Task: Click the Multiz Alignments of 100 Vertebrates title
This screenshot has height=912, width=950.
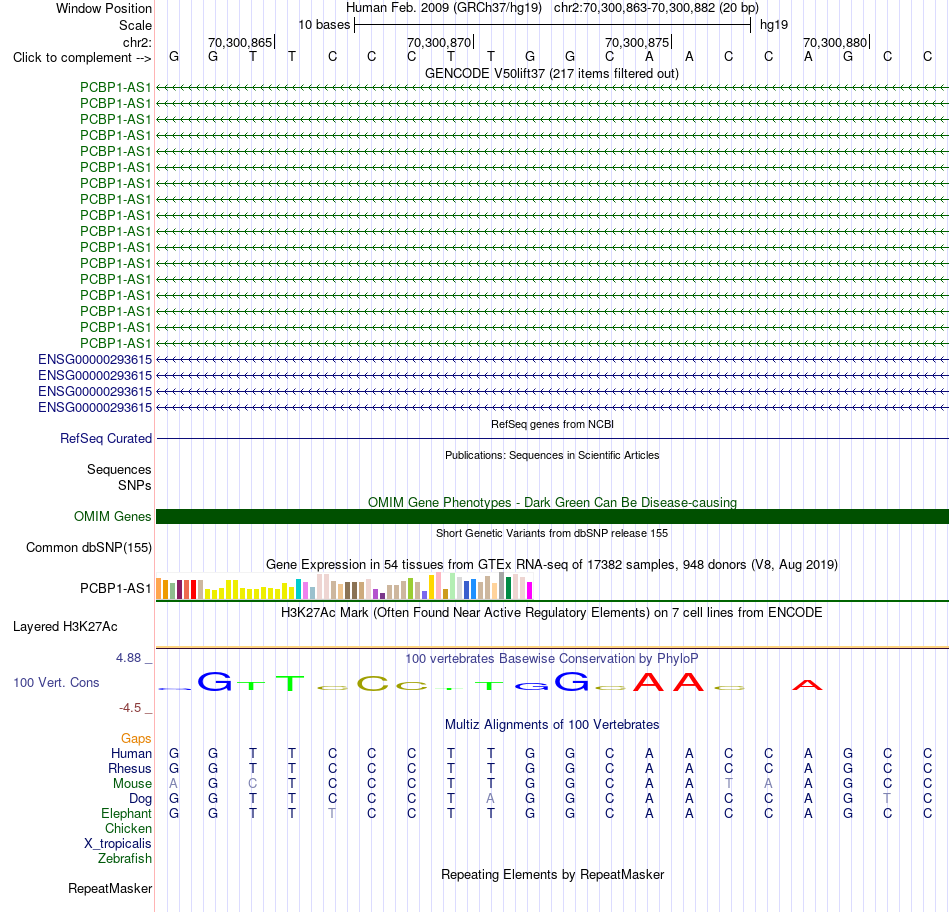Action: [552, 725]
